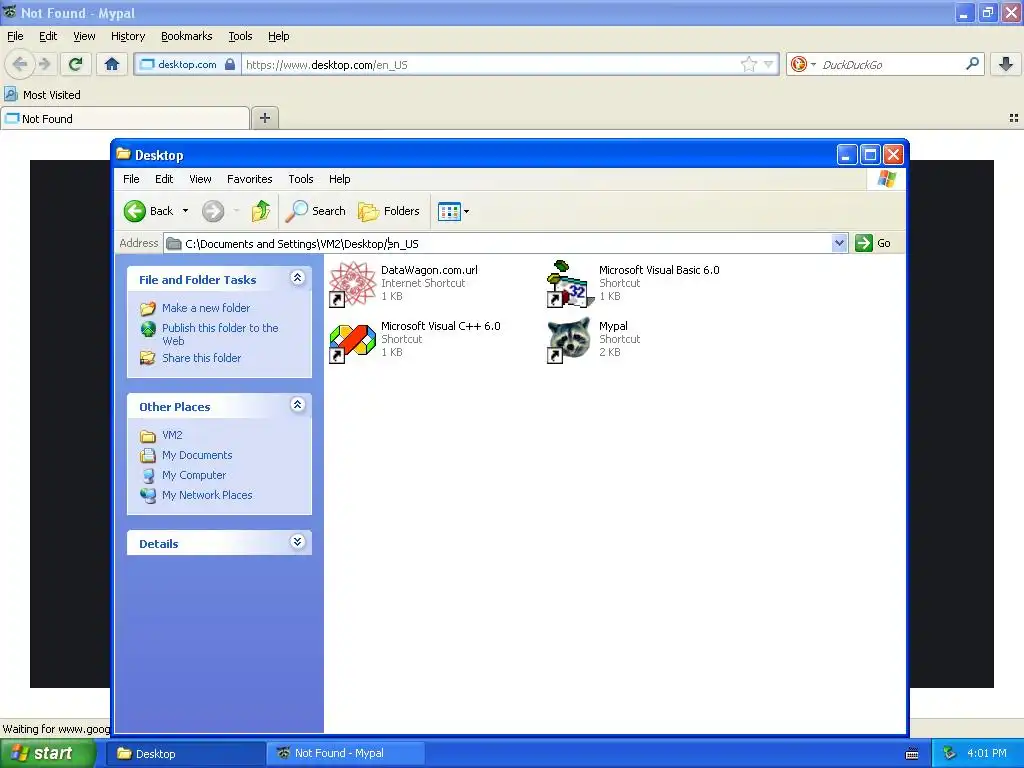Open the DuckDuckGo search engine selector icon
Viewport: 1024px width, 768px height.
coord(803,64)
